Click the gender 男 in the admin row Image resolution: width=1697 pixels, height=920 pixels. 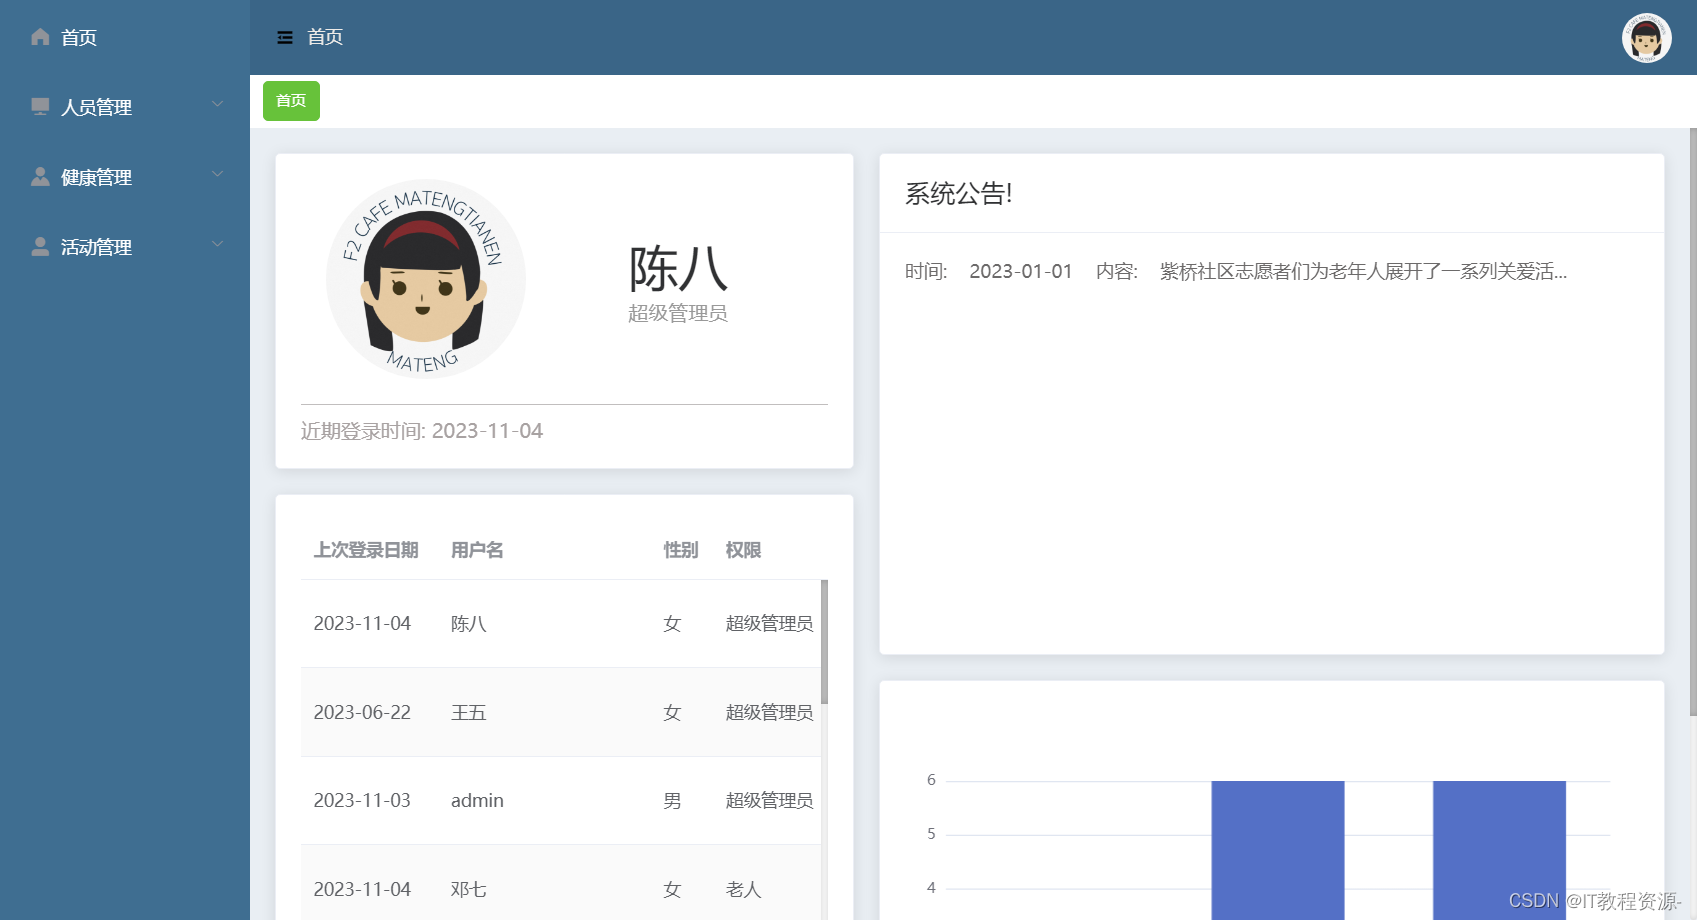tap(672, 801)
